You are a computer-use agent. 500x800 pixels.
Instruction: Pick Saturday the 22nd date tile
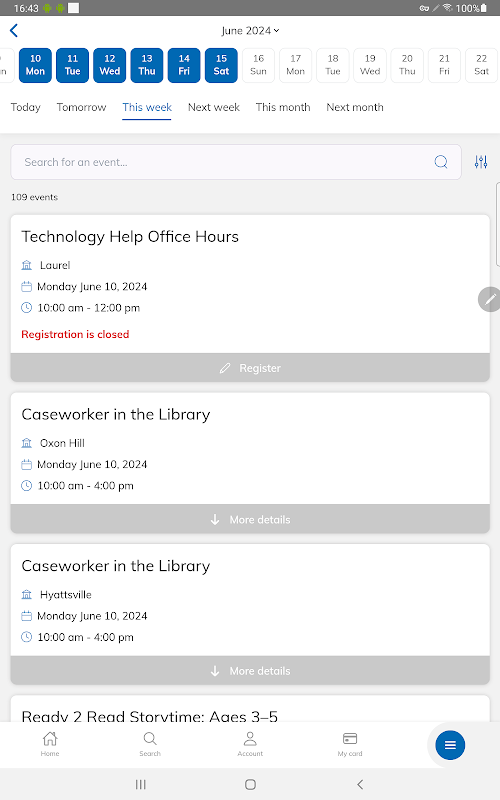(482, 65)
